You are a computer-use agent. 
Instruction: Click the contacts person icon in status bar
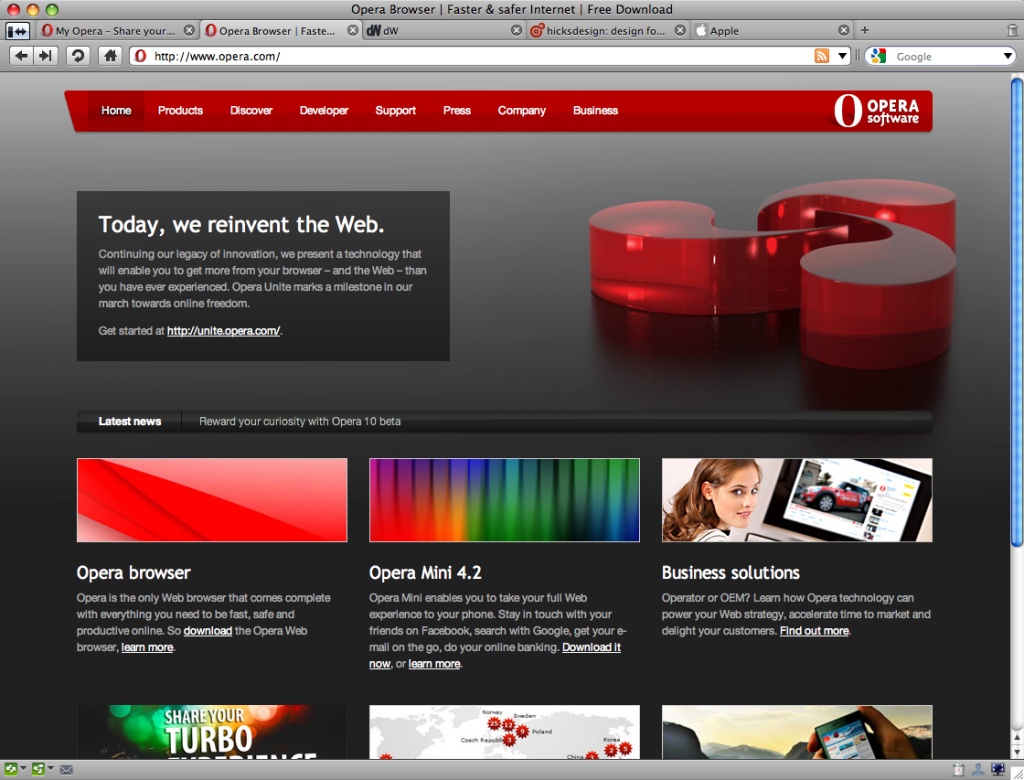click(978, 770)
